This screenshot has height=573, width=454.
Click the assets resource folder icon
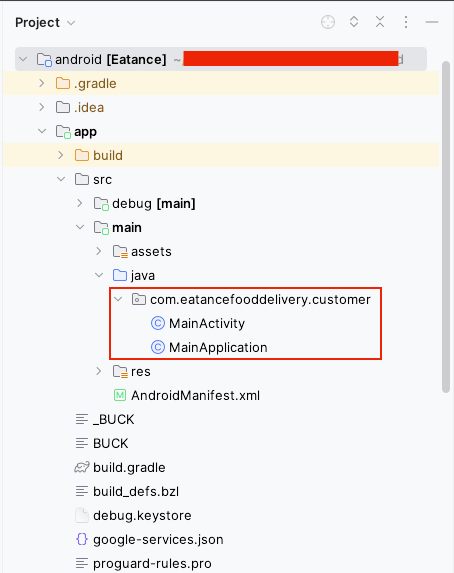(x=120, y=252)
